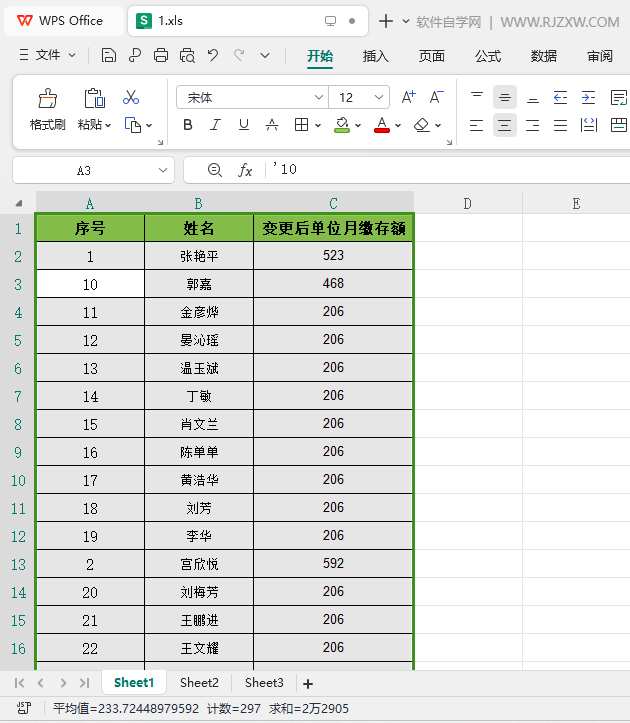630x723 pixels.
Task: Expand the font color dropdown arrow
Action: click(398, 125)
